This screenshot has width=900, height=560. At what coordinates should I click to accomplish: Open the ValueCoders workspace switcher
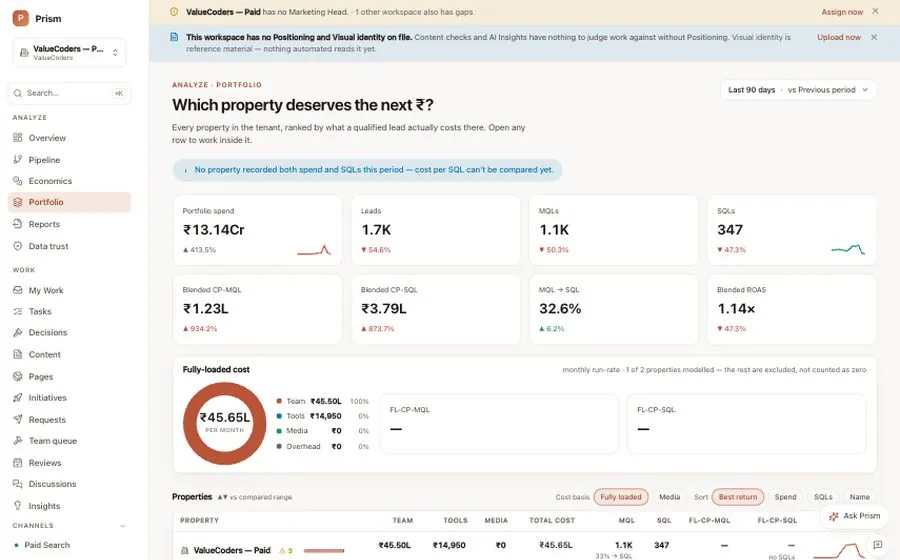point(69,52)
